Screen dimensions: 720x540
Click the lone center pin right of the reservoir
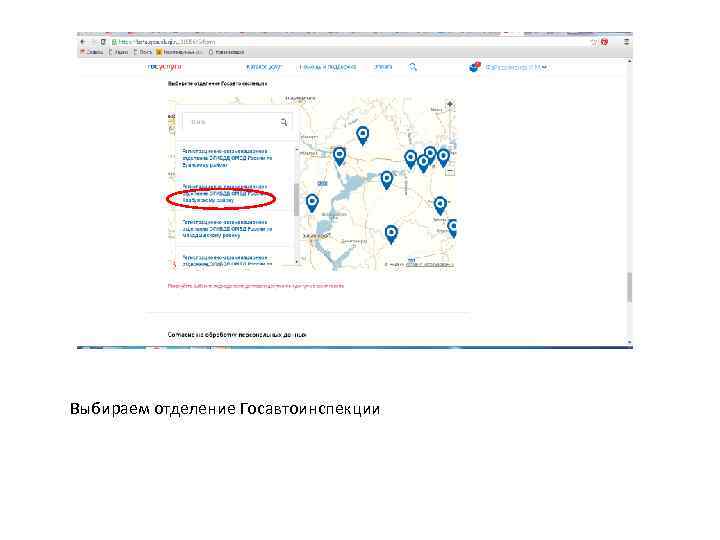387,180
